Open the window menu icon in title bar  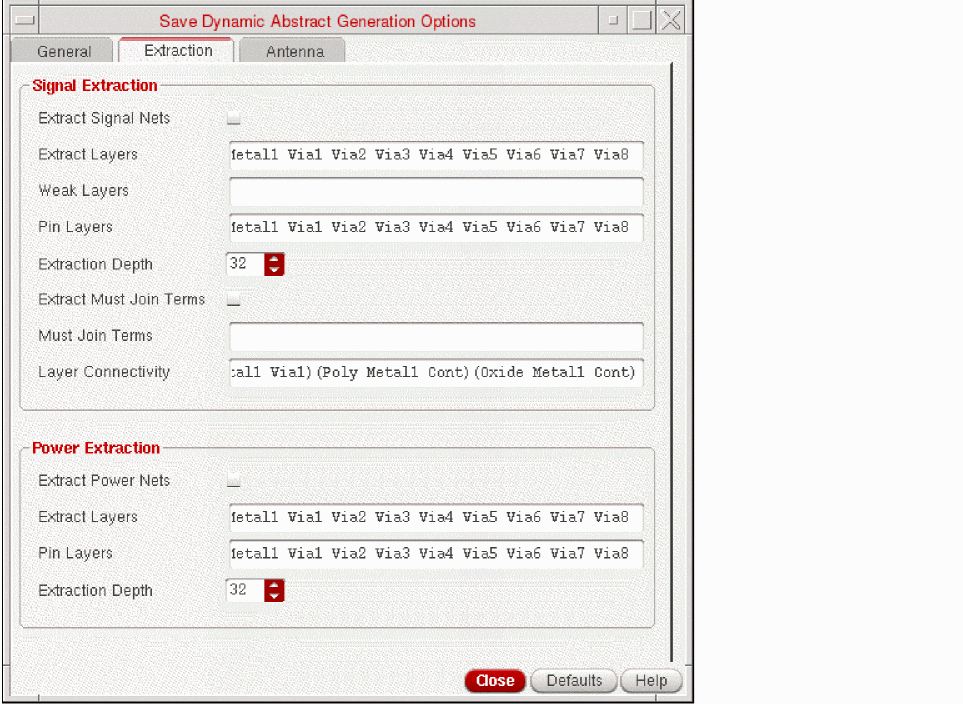[x=25, y=20]
